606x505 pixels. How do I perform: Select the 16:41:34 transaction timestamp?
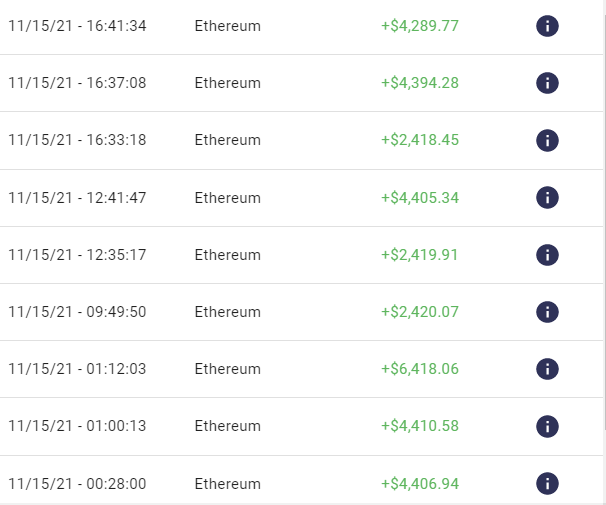point(77,26)
